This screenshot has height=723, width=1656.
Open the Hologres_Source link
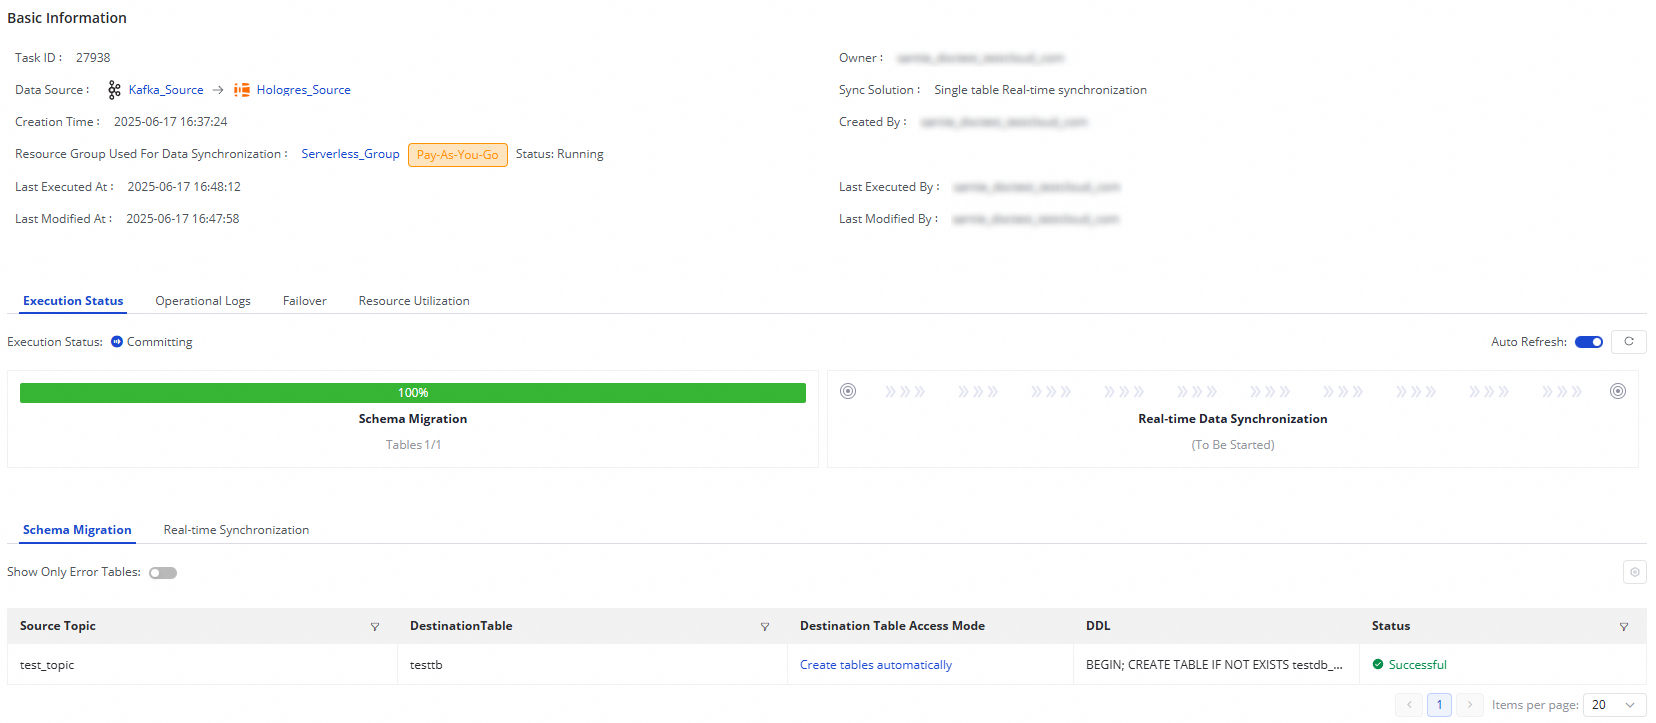[x=303, y=90]
